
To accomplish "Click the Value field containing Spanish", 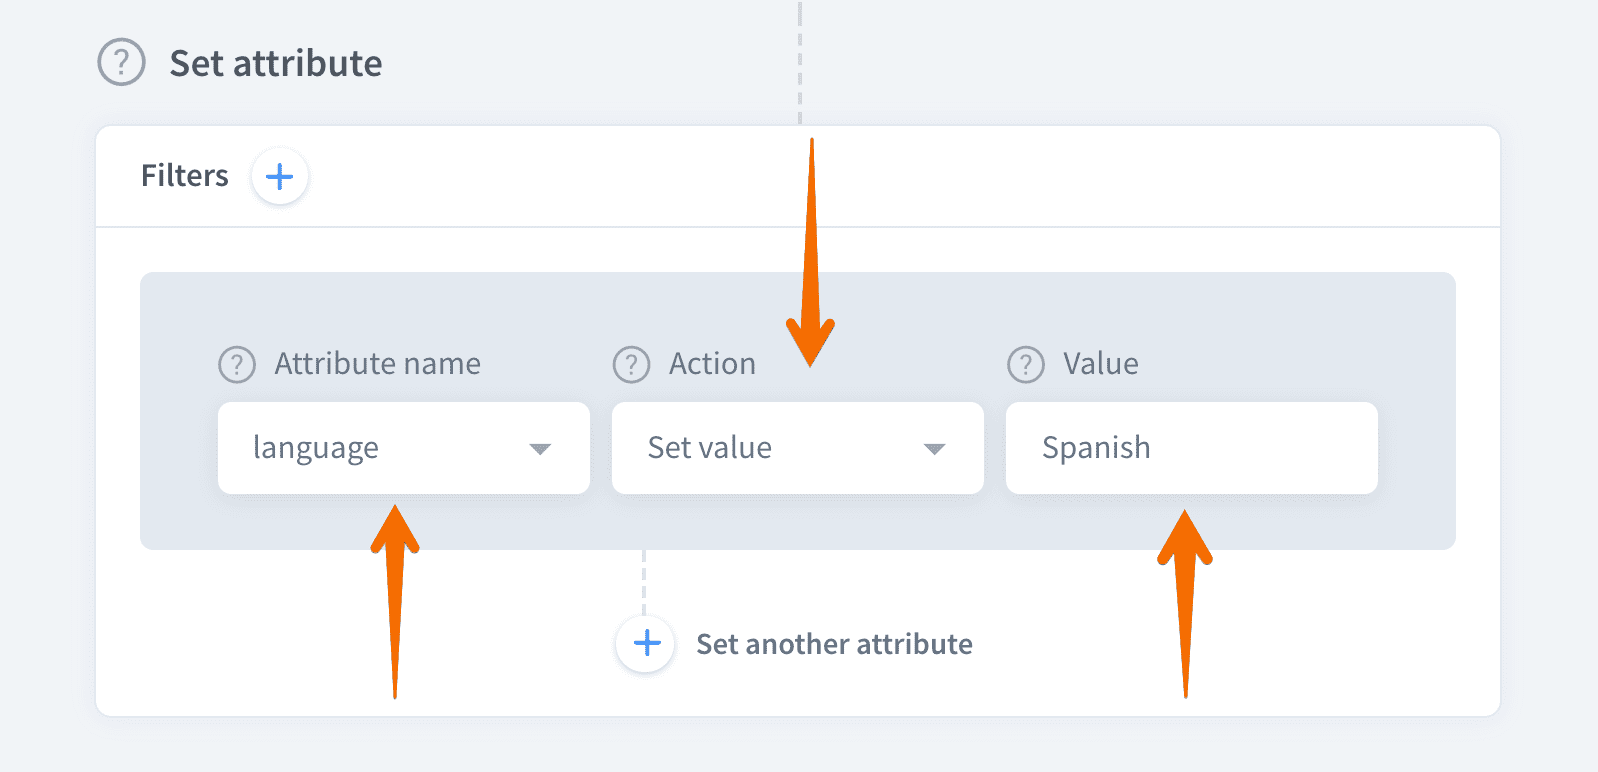I will pyautogui.click(x=1191, y=448).
